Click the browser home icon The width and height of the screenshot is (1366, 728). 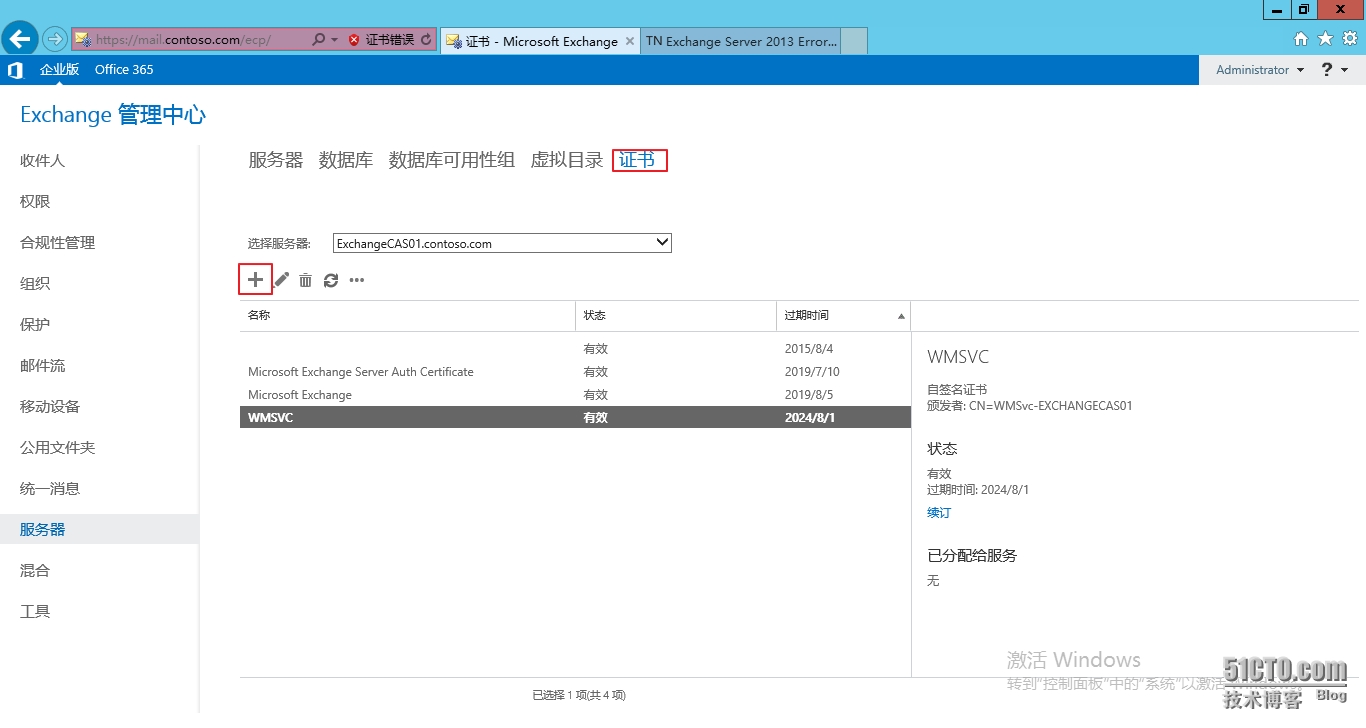1301,37
